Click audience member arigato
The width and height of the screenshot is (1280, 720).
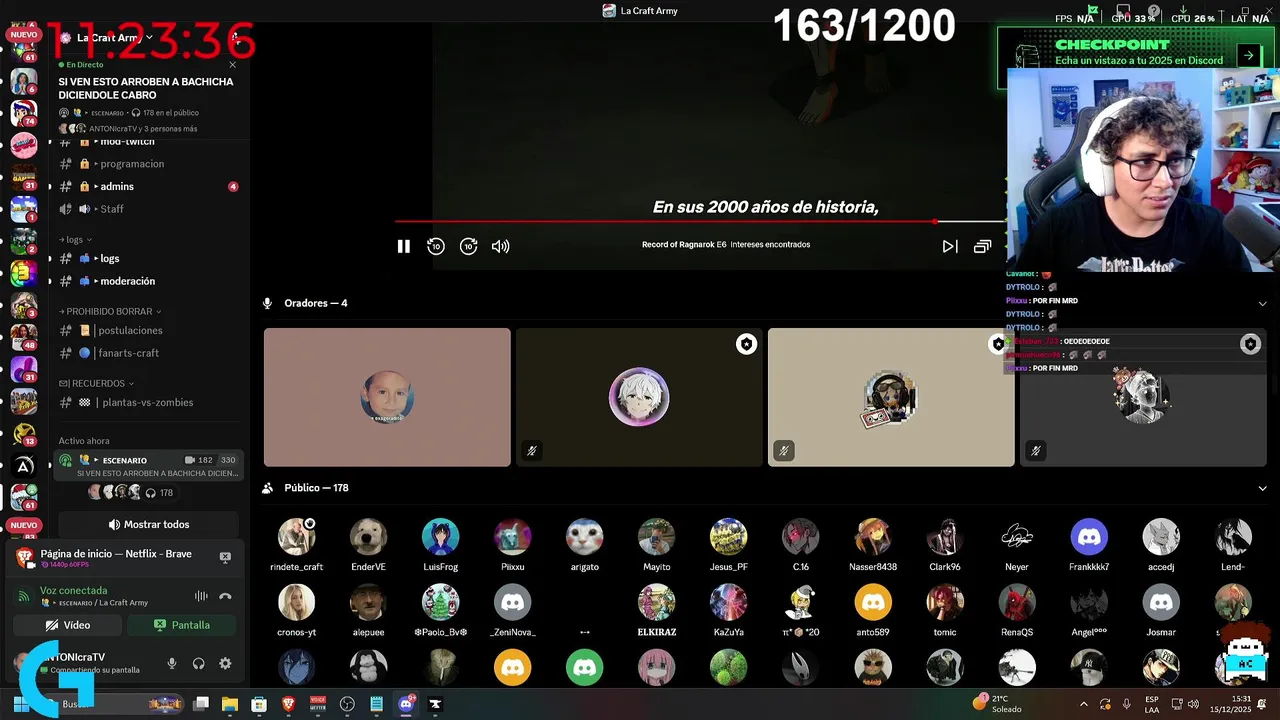(x=585, y=545)
